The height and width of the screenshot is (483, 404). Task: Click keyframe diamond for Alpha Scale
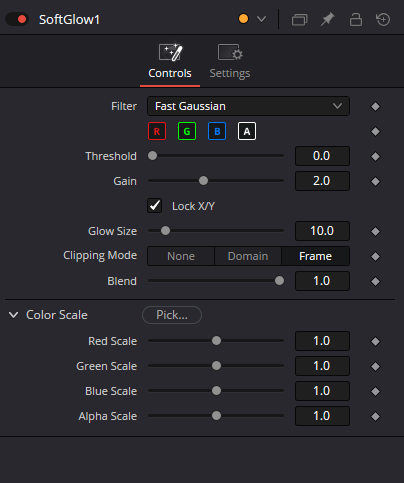[x=375, y=416]
